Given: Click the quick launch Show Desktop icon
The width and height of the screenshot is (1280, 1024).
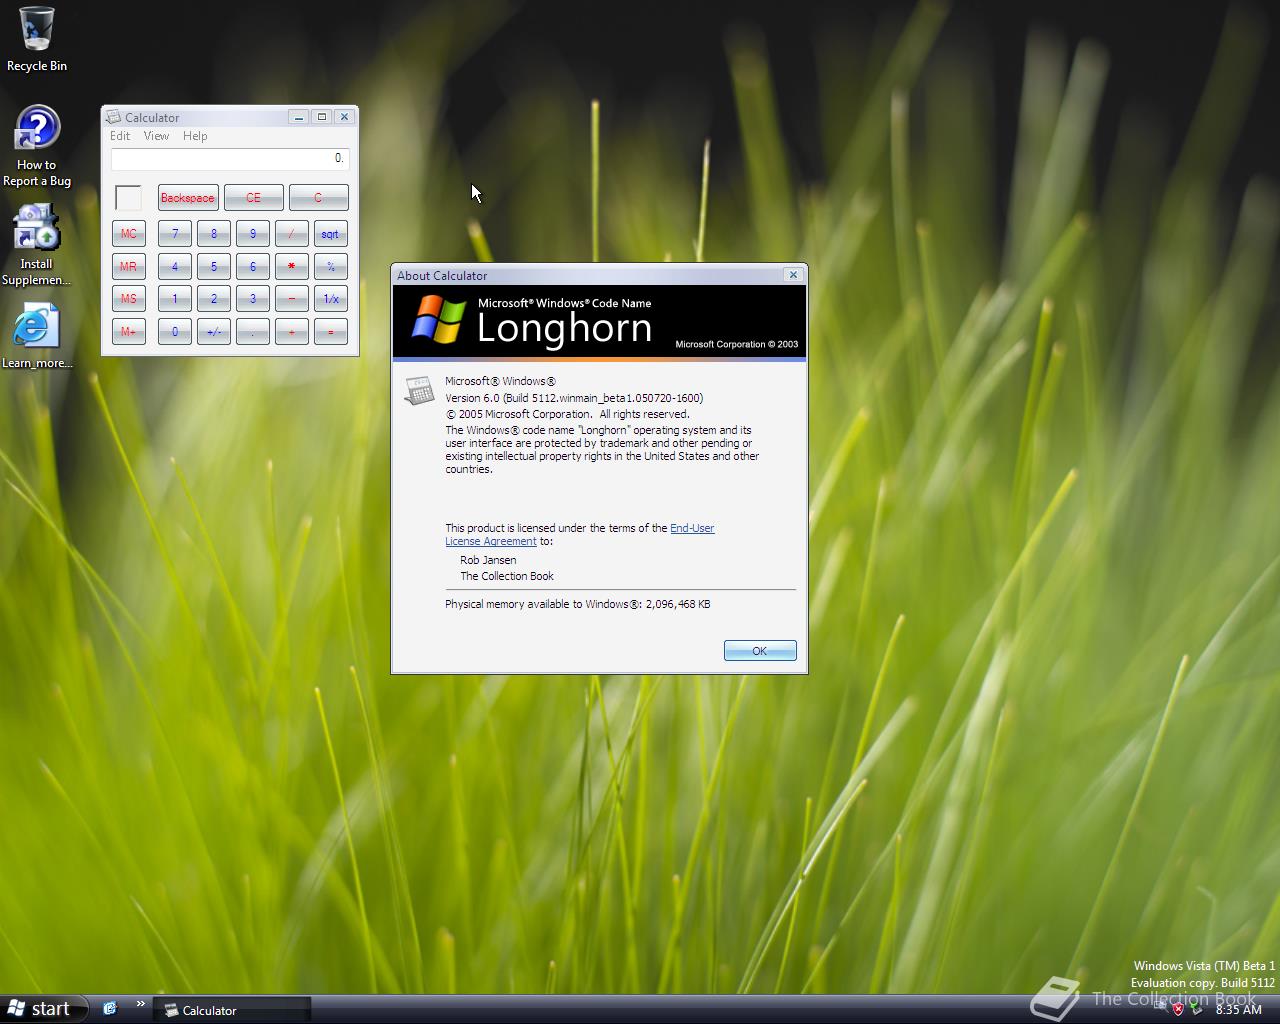Looking at the screenshot, I should (x=110, y=1009).
